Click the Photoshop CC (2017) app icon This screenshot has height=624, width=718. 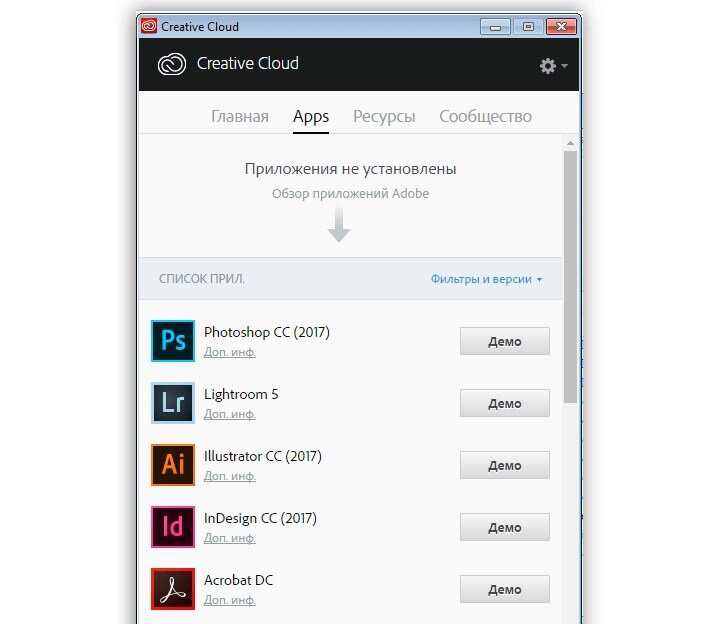[x=173, y=341]
